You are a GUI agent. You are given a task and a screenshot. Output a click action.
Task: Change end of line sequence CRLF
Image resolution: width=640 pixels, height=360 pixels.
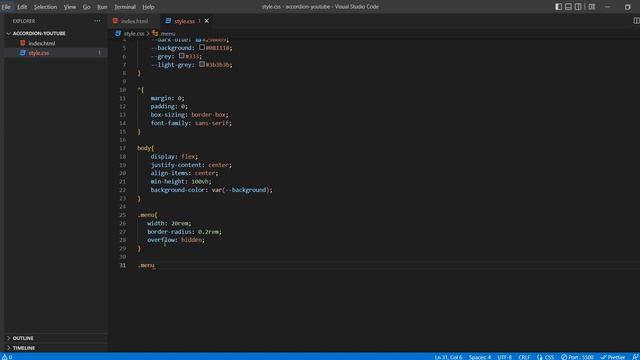pos(524,357)
